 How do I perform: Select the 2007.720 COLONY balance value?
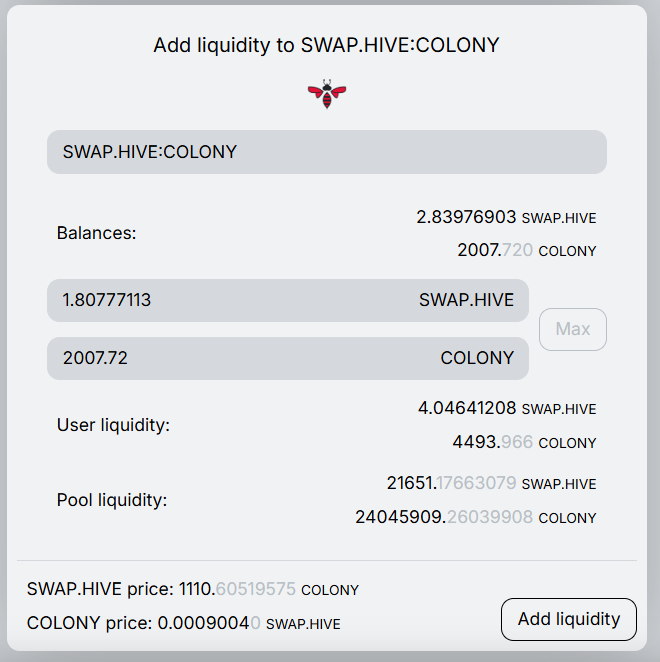[x=527, y=250]
